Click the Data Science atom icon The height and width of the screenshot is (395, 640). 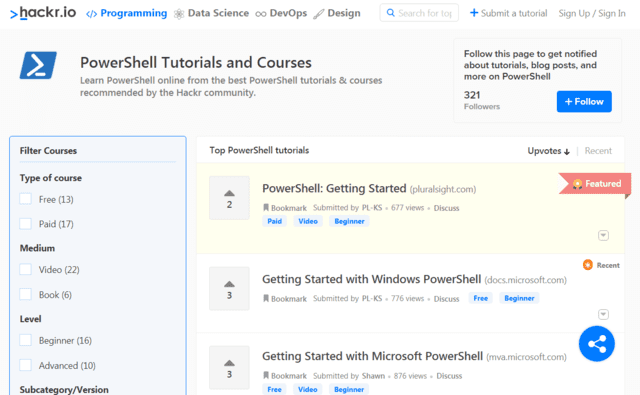(179, 14)
